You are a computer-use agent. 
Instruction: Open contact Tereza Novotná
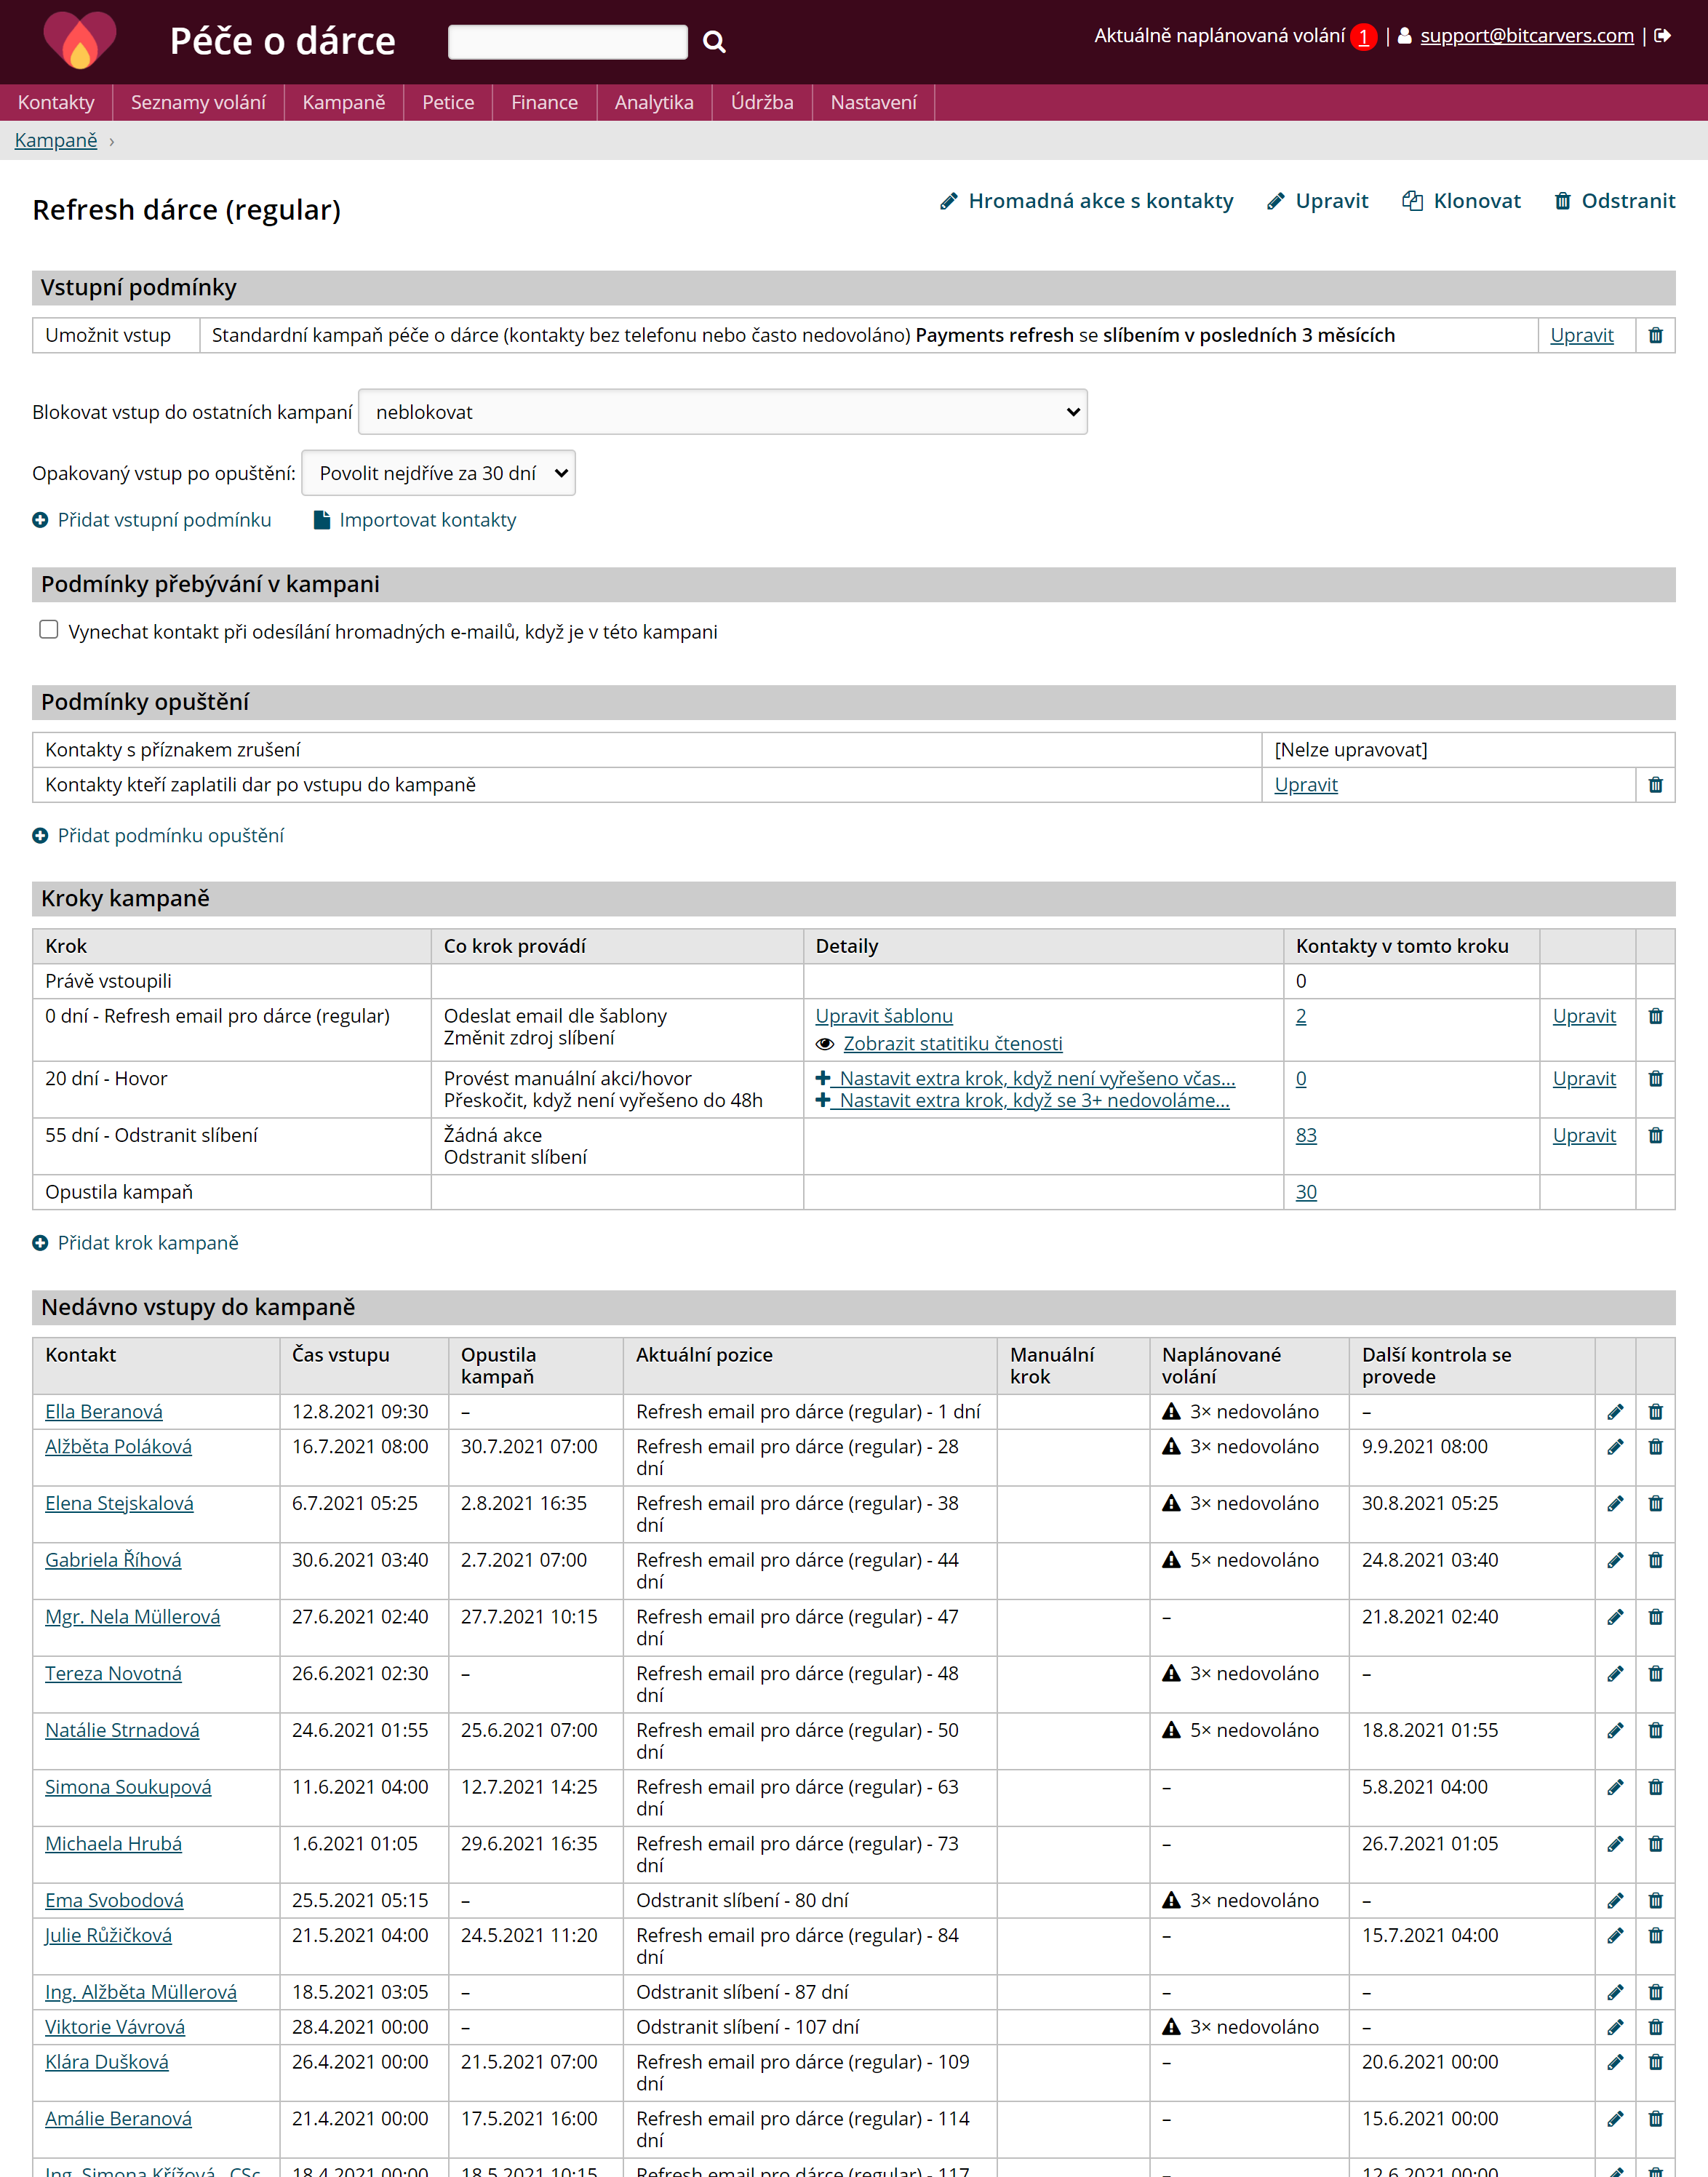113,1674
